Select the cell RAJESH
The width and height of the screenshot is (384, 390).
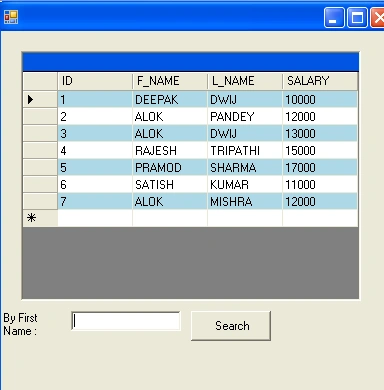tap(170, 150)
